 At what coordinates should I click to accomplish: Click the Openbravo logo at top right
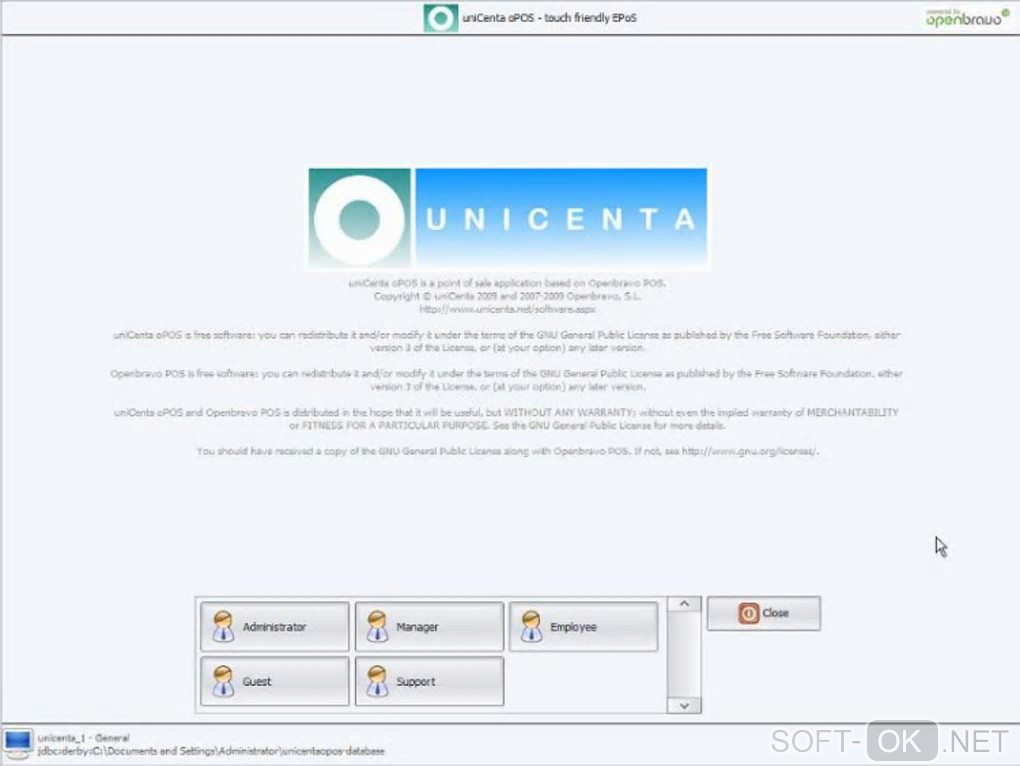[967, 17]
